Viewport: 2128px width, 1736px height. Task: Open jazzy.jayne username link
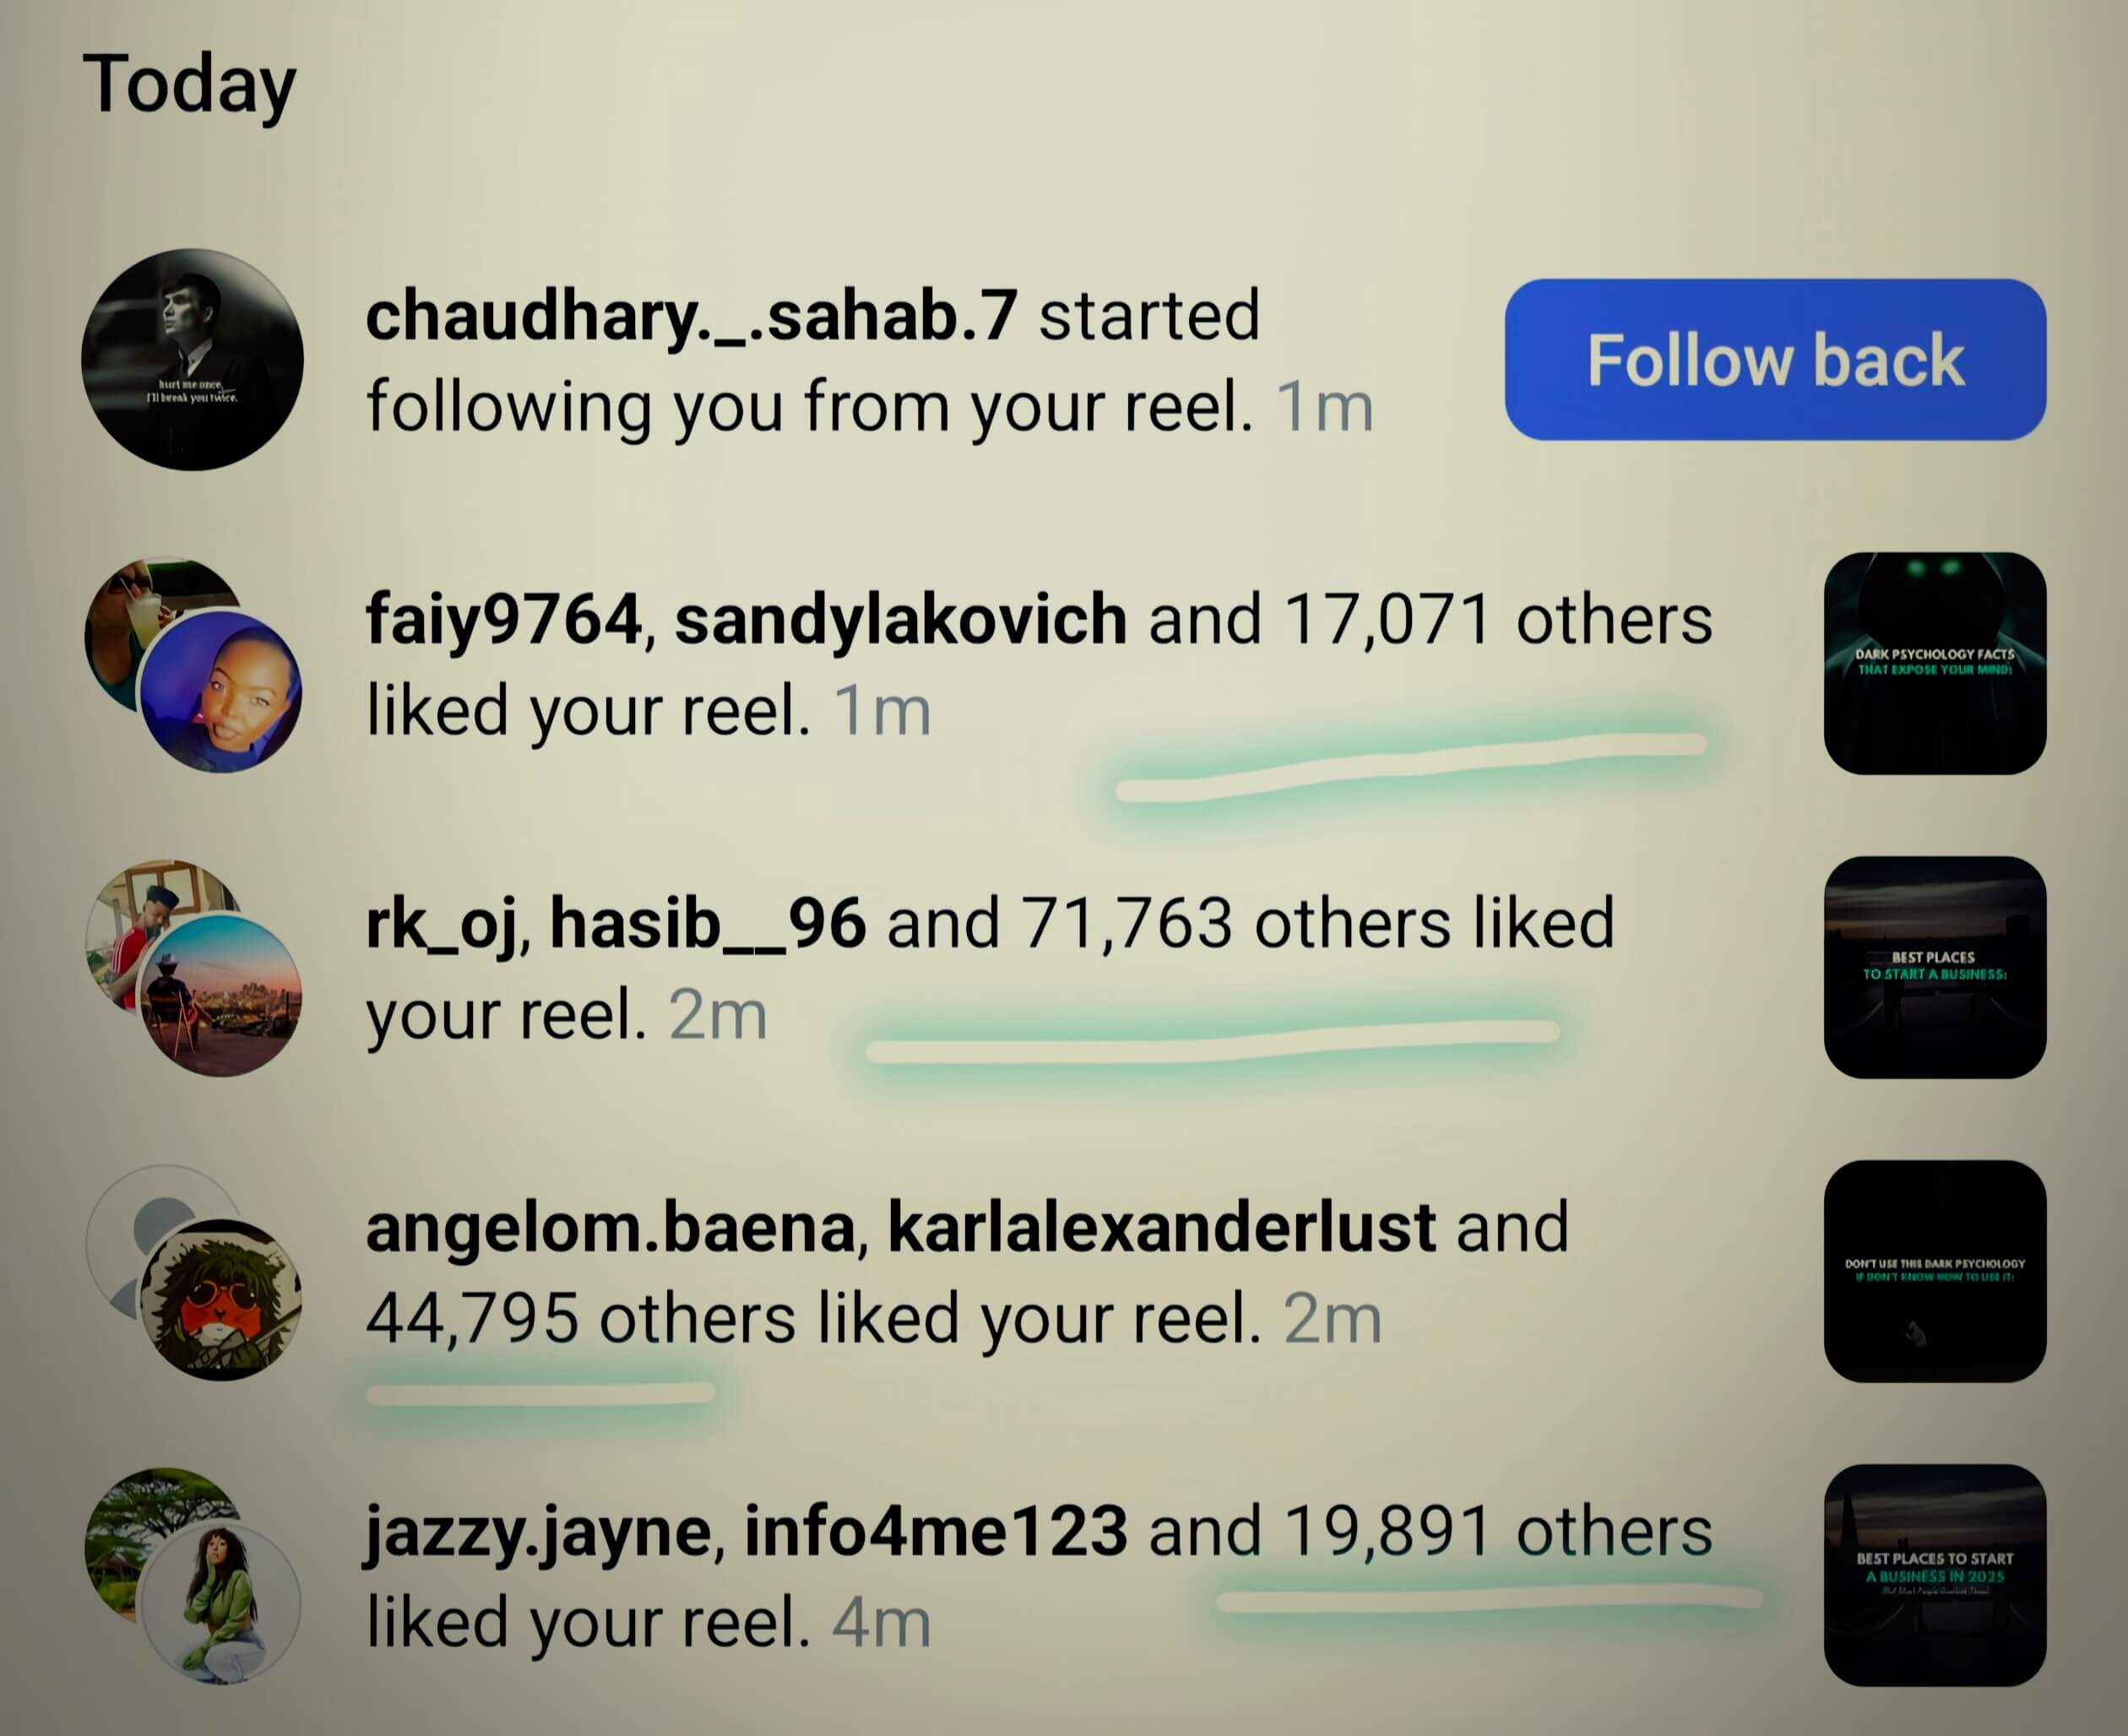click(538, 1533)
